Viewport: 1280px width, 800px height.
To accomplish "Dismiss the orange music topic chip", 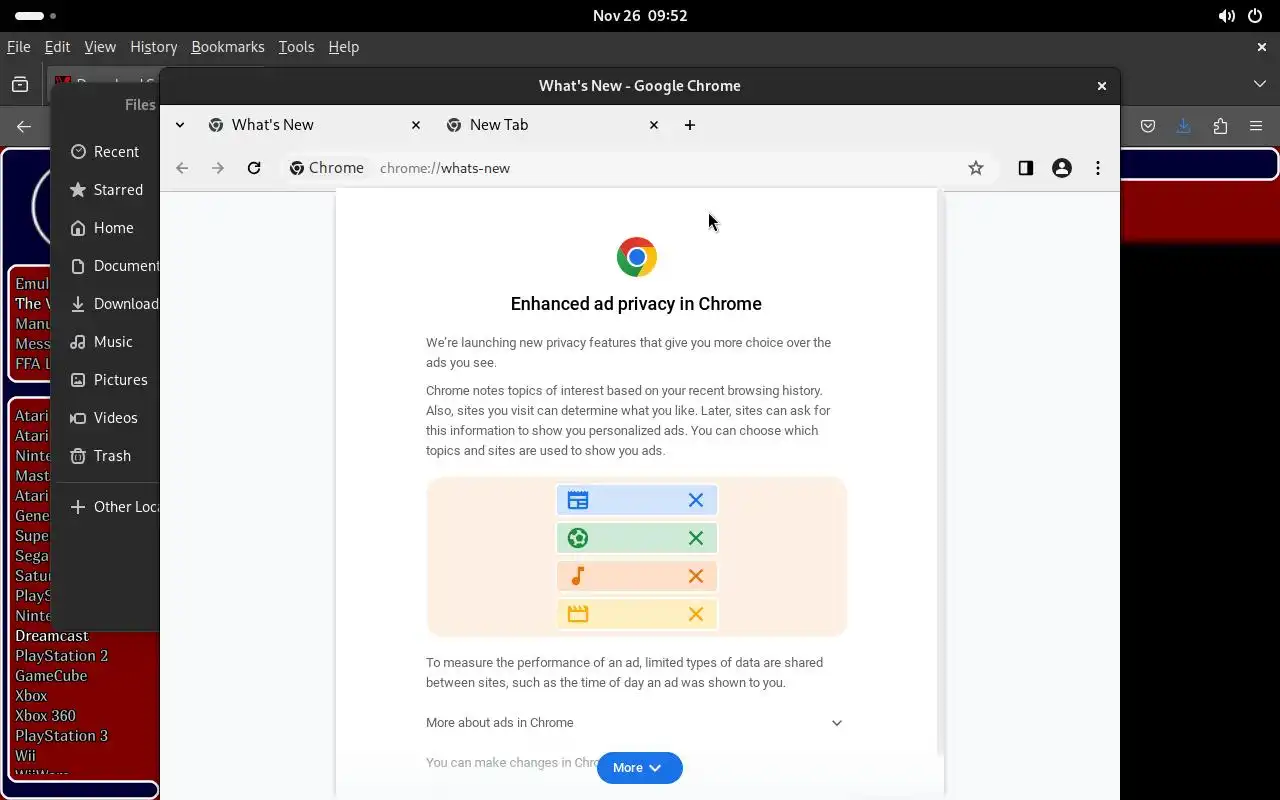I will pyautogui.click(x=696, y=576).
